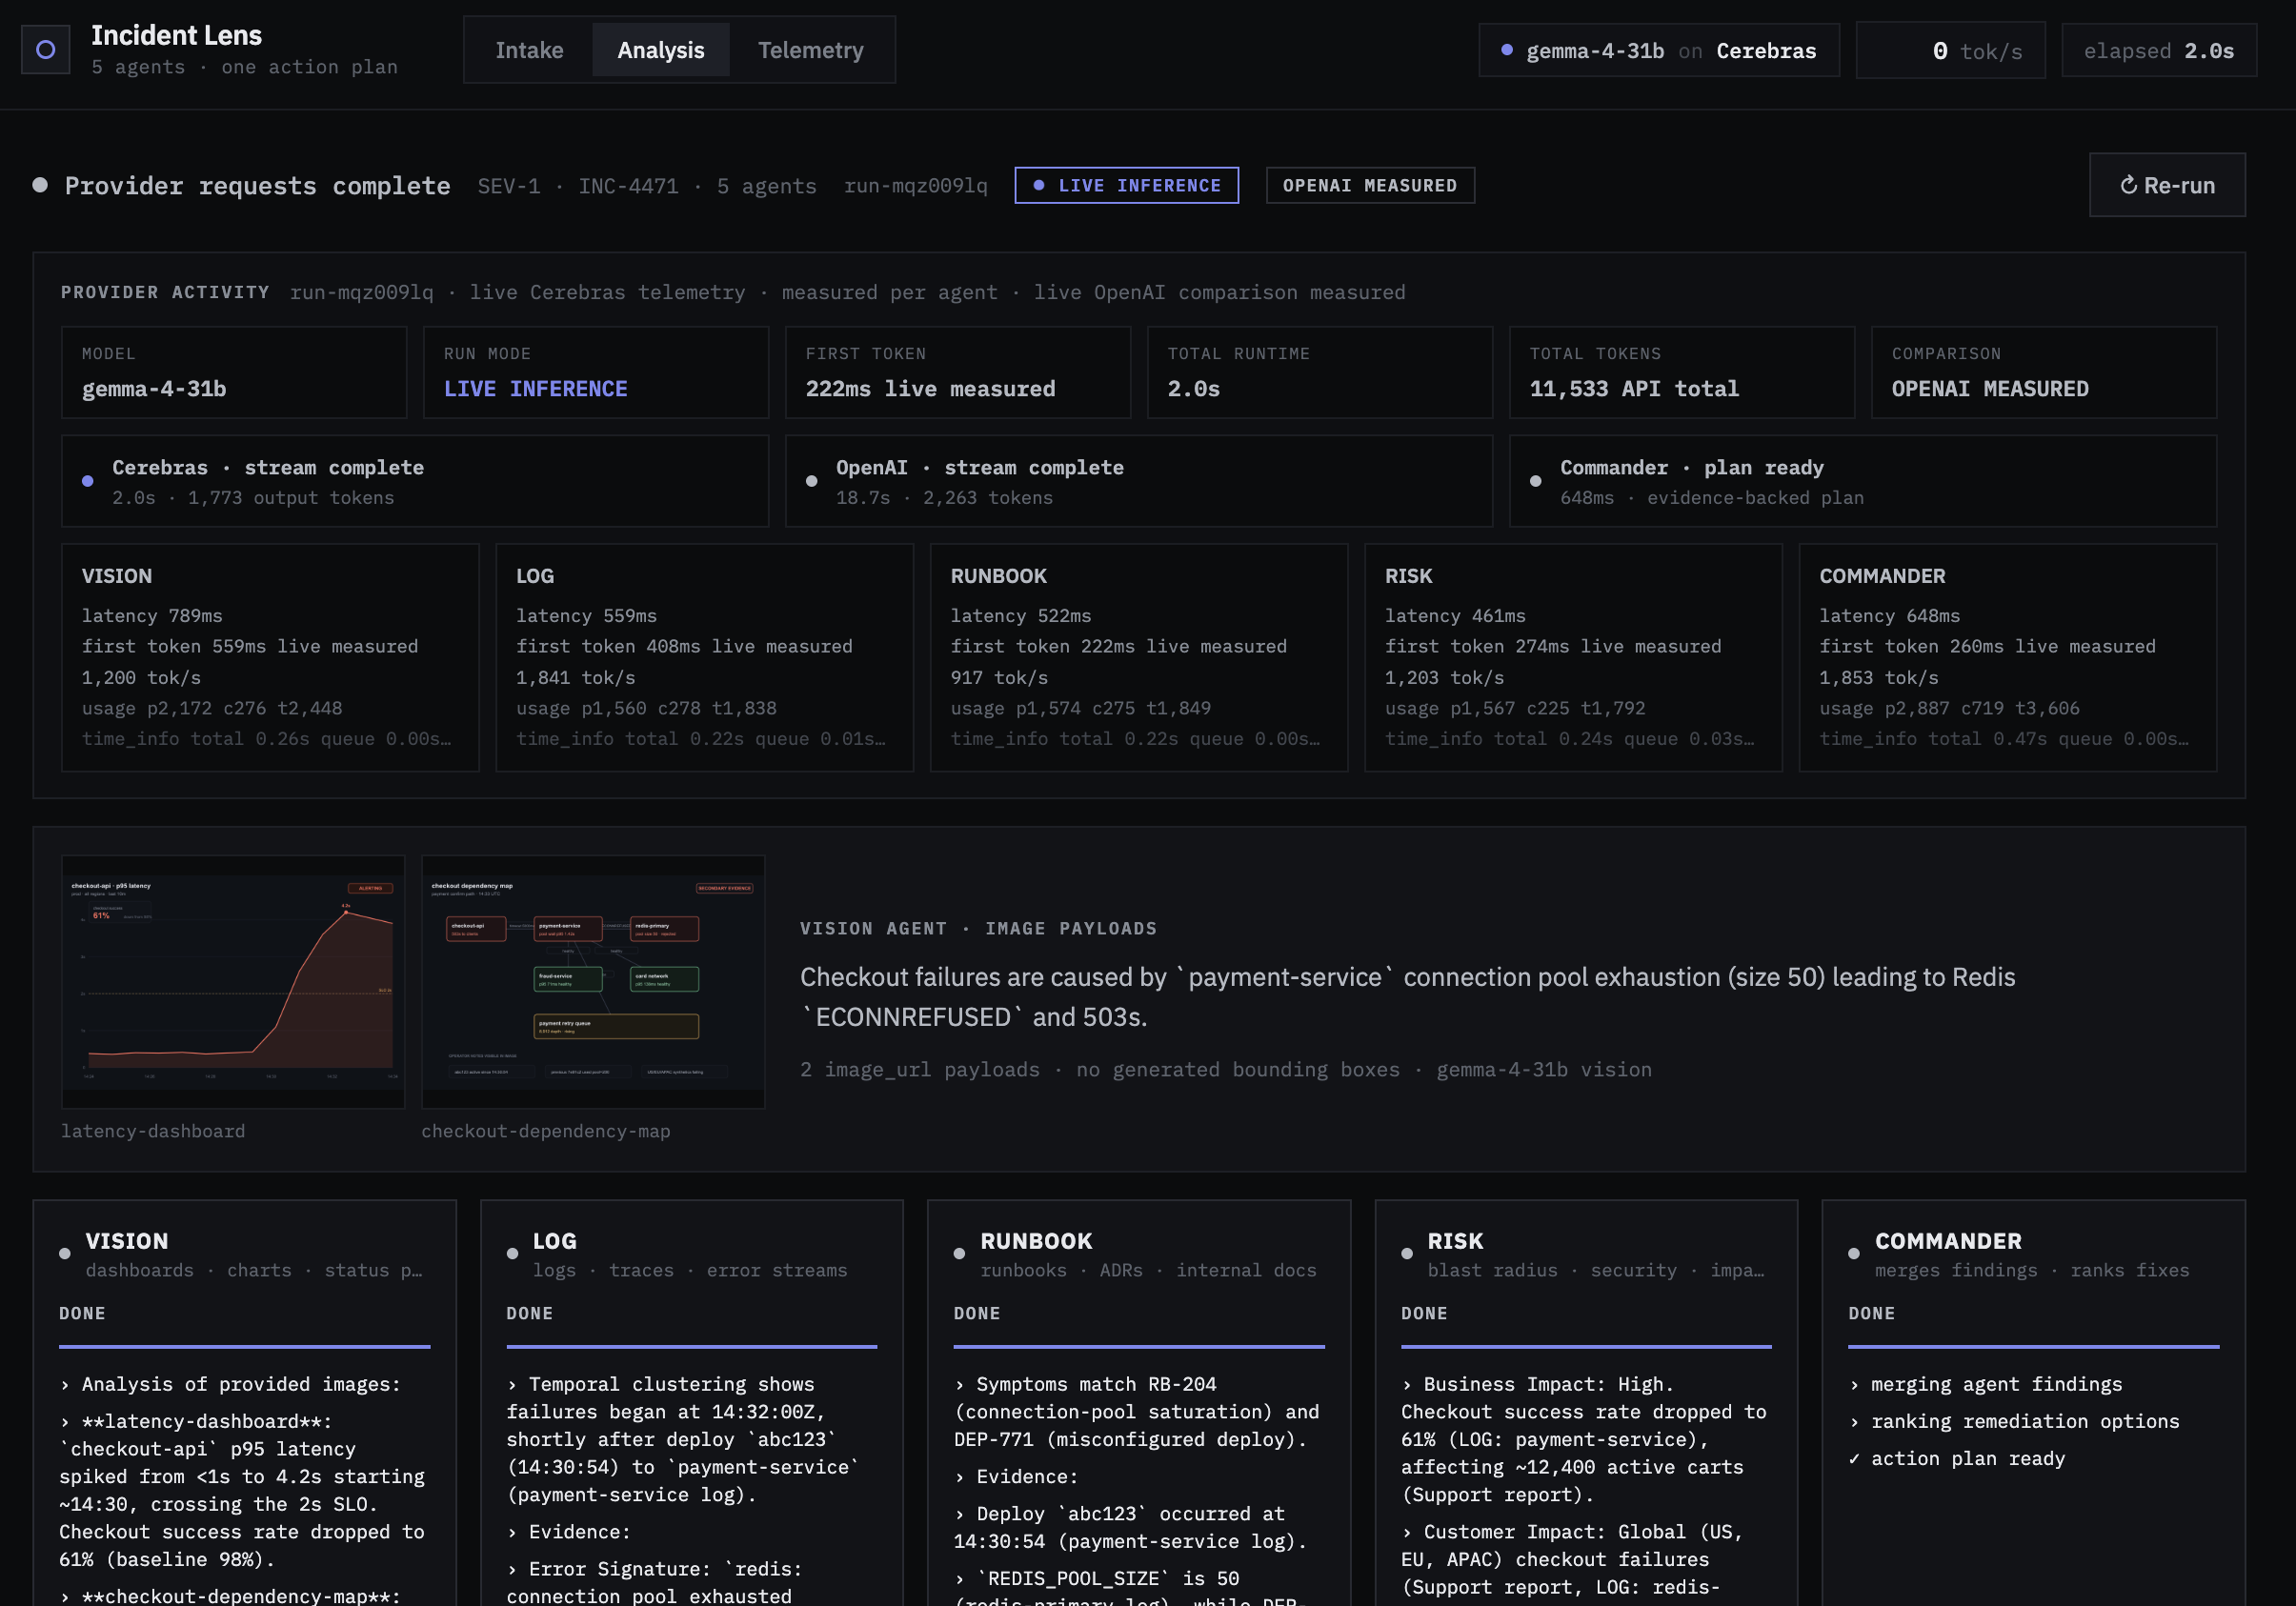This screenshot has height=1606, width=2296.
Task: Click the 2 image_url payloads note
Action: click(1226, 1069)
